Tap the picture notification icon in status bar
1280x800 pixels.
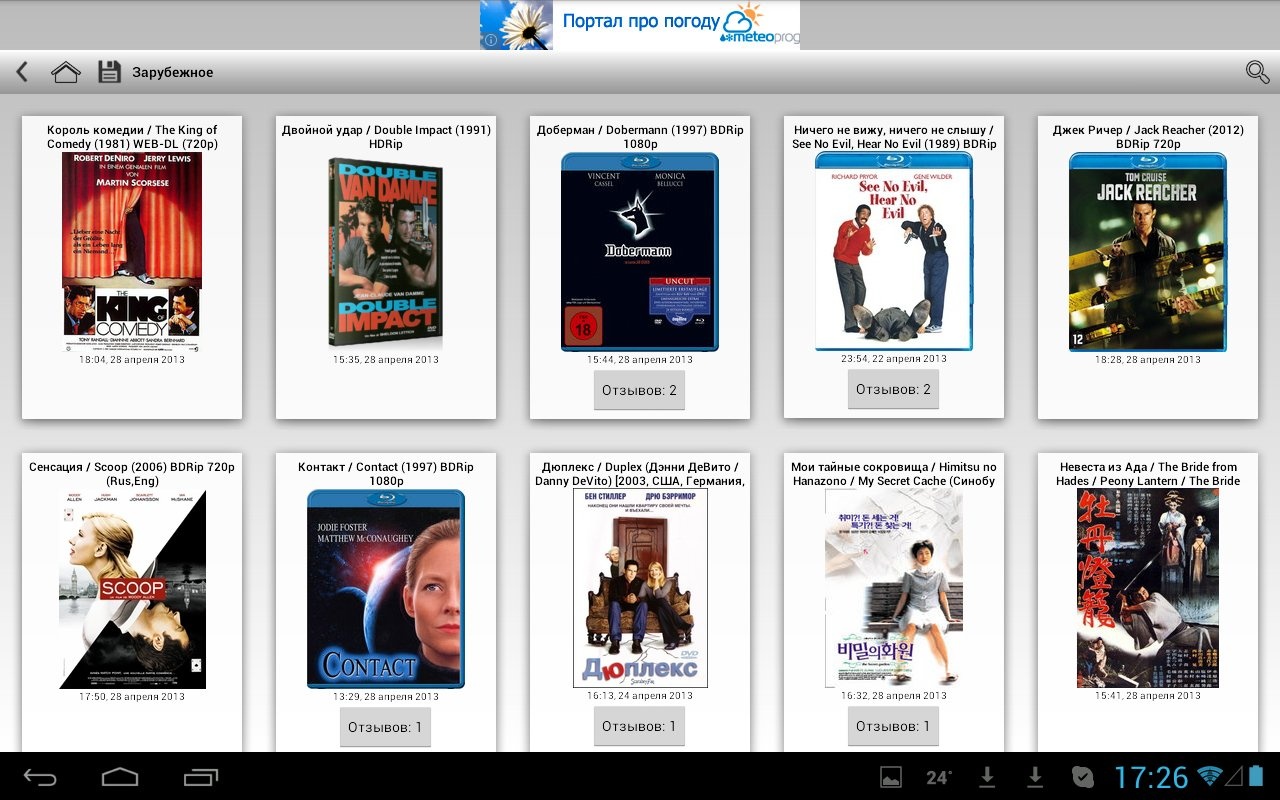(890, 777)
